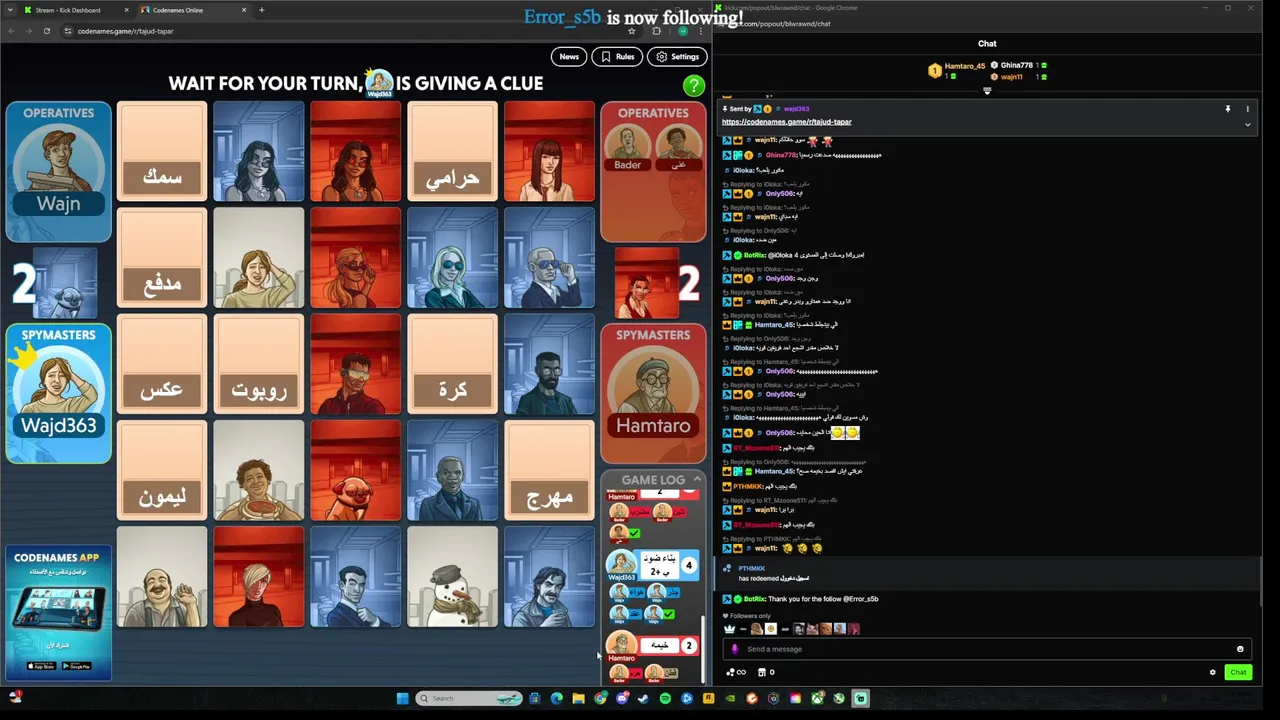Image resolution: width=1280 pixels, height=720 pixels.
Task: Select the word card حرامي
Action: click(x=452, y=151)
